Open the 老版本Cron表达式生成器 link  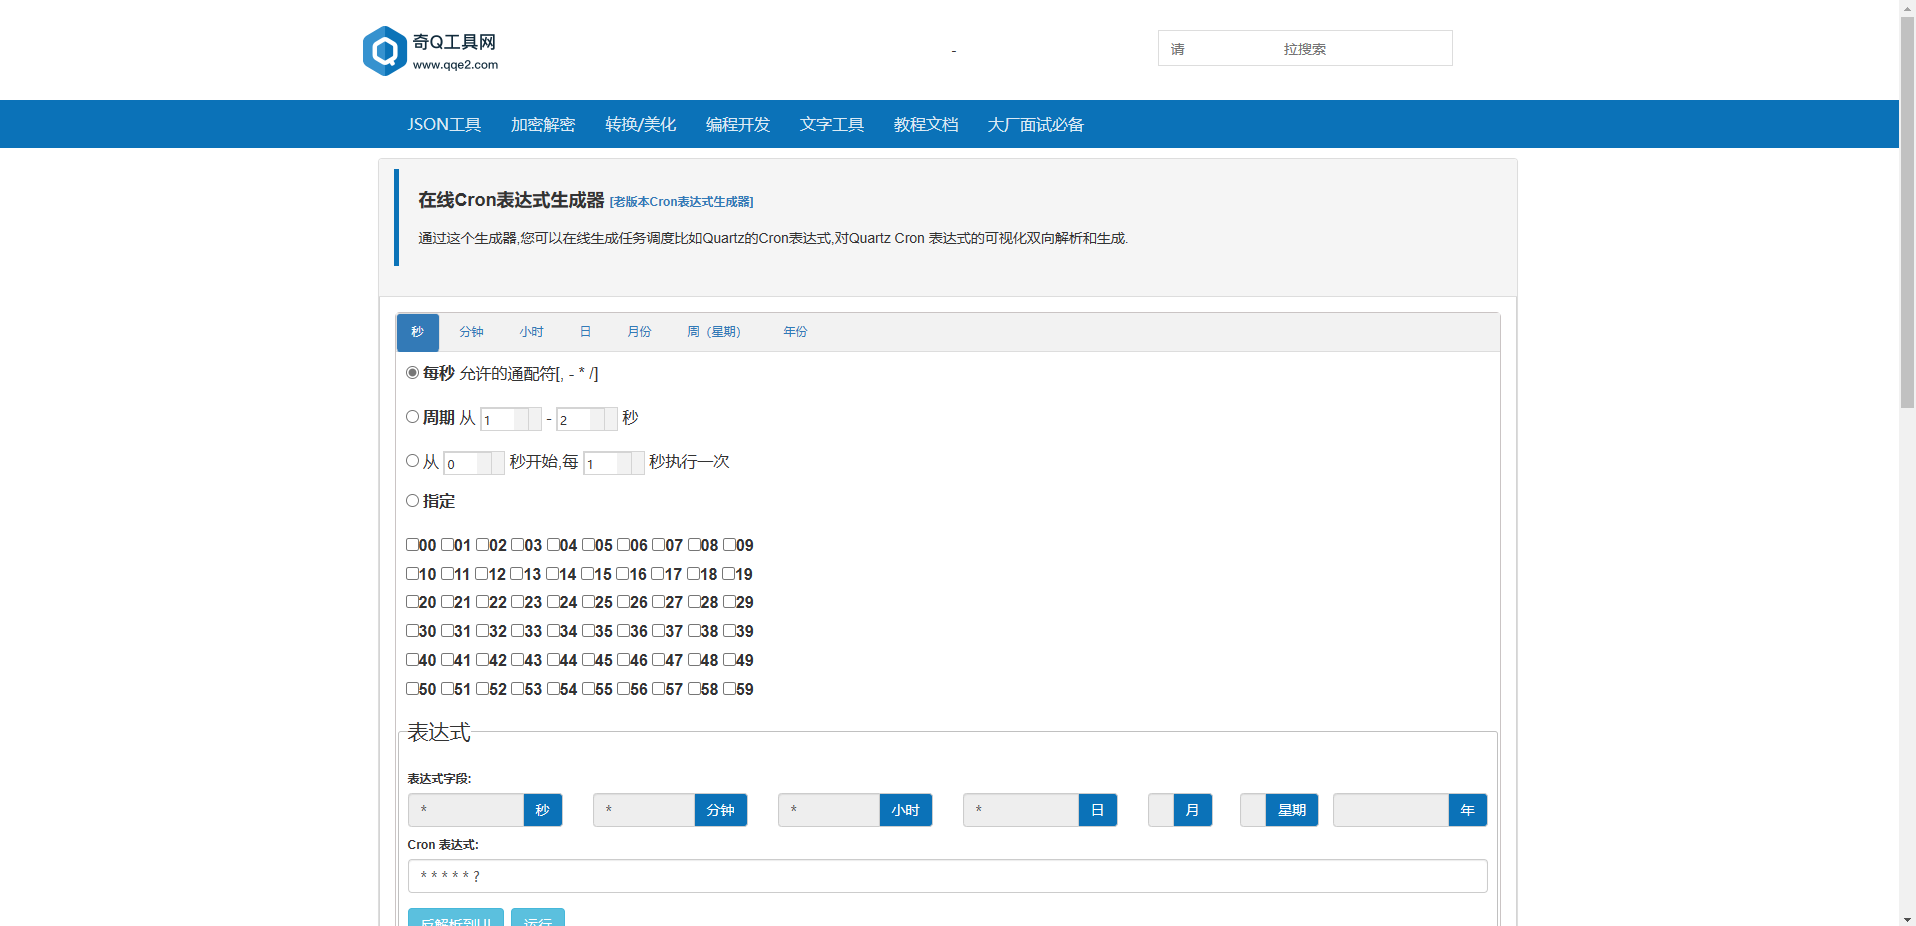click(x=682, y=201)
